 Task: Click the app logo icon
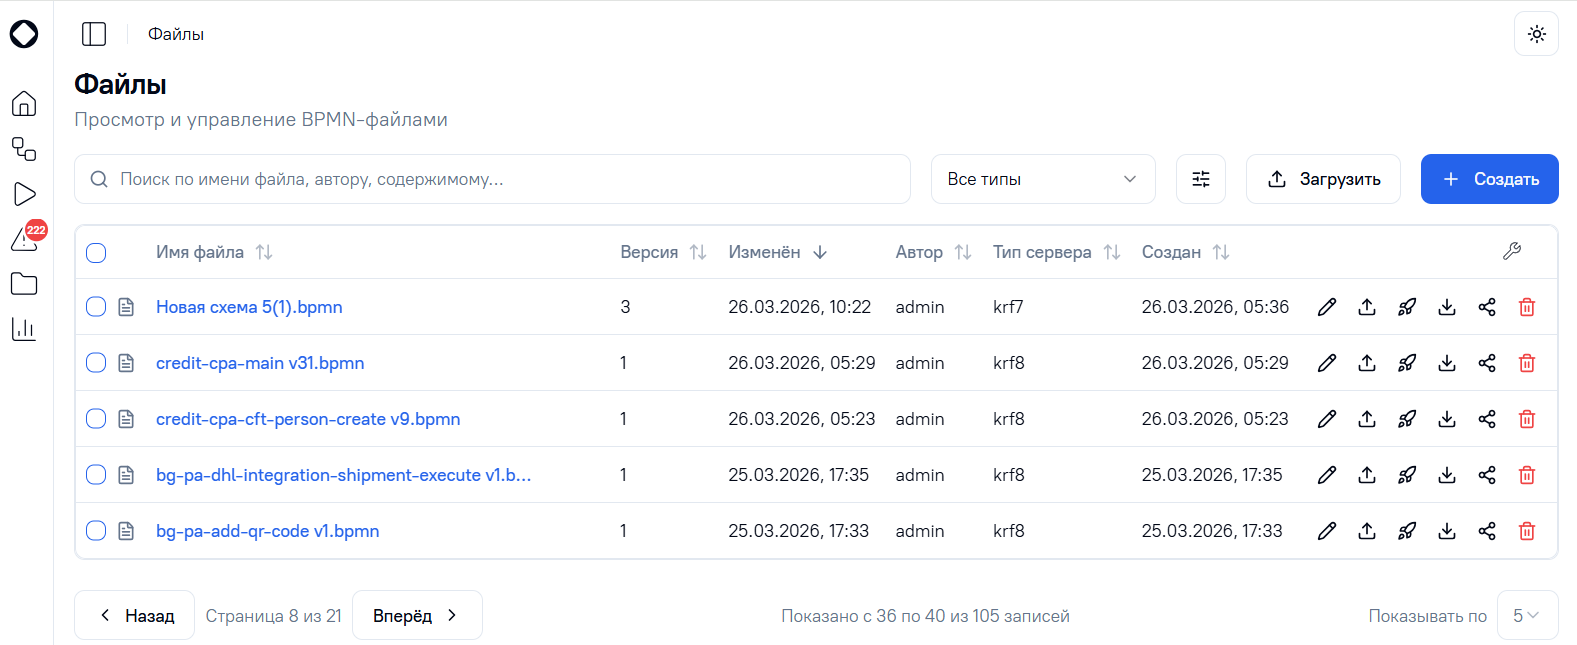pyautogui.click(x=24, y=34)
